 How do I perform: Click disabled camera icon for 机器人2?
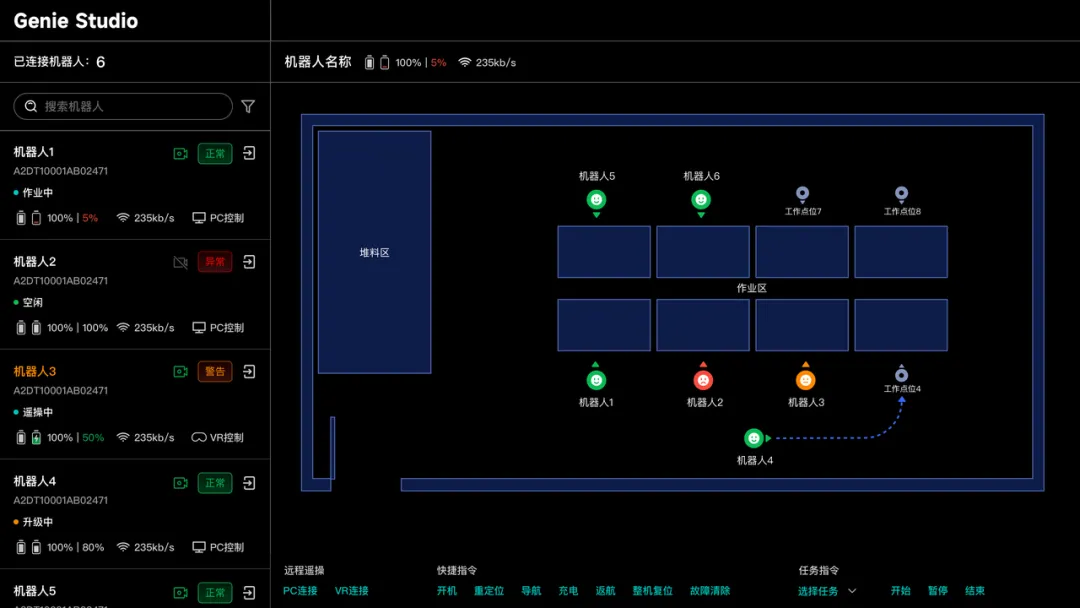pos(180,262)
